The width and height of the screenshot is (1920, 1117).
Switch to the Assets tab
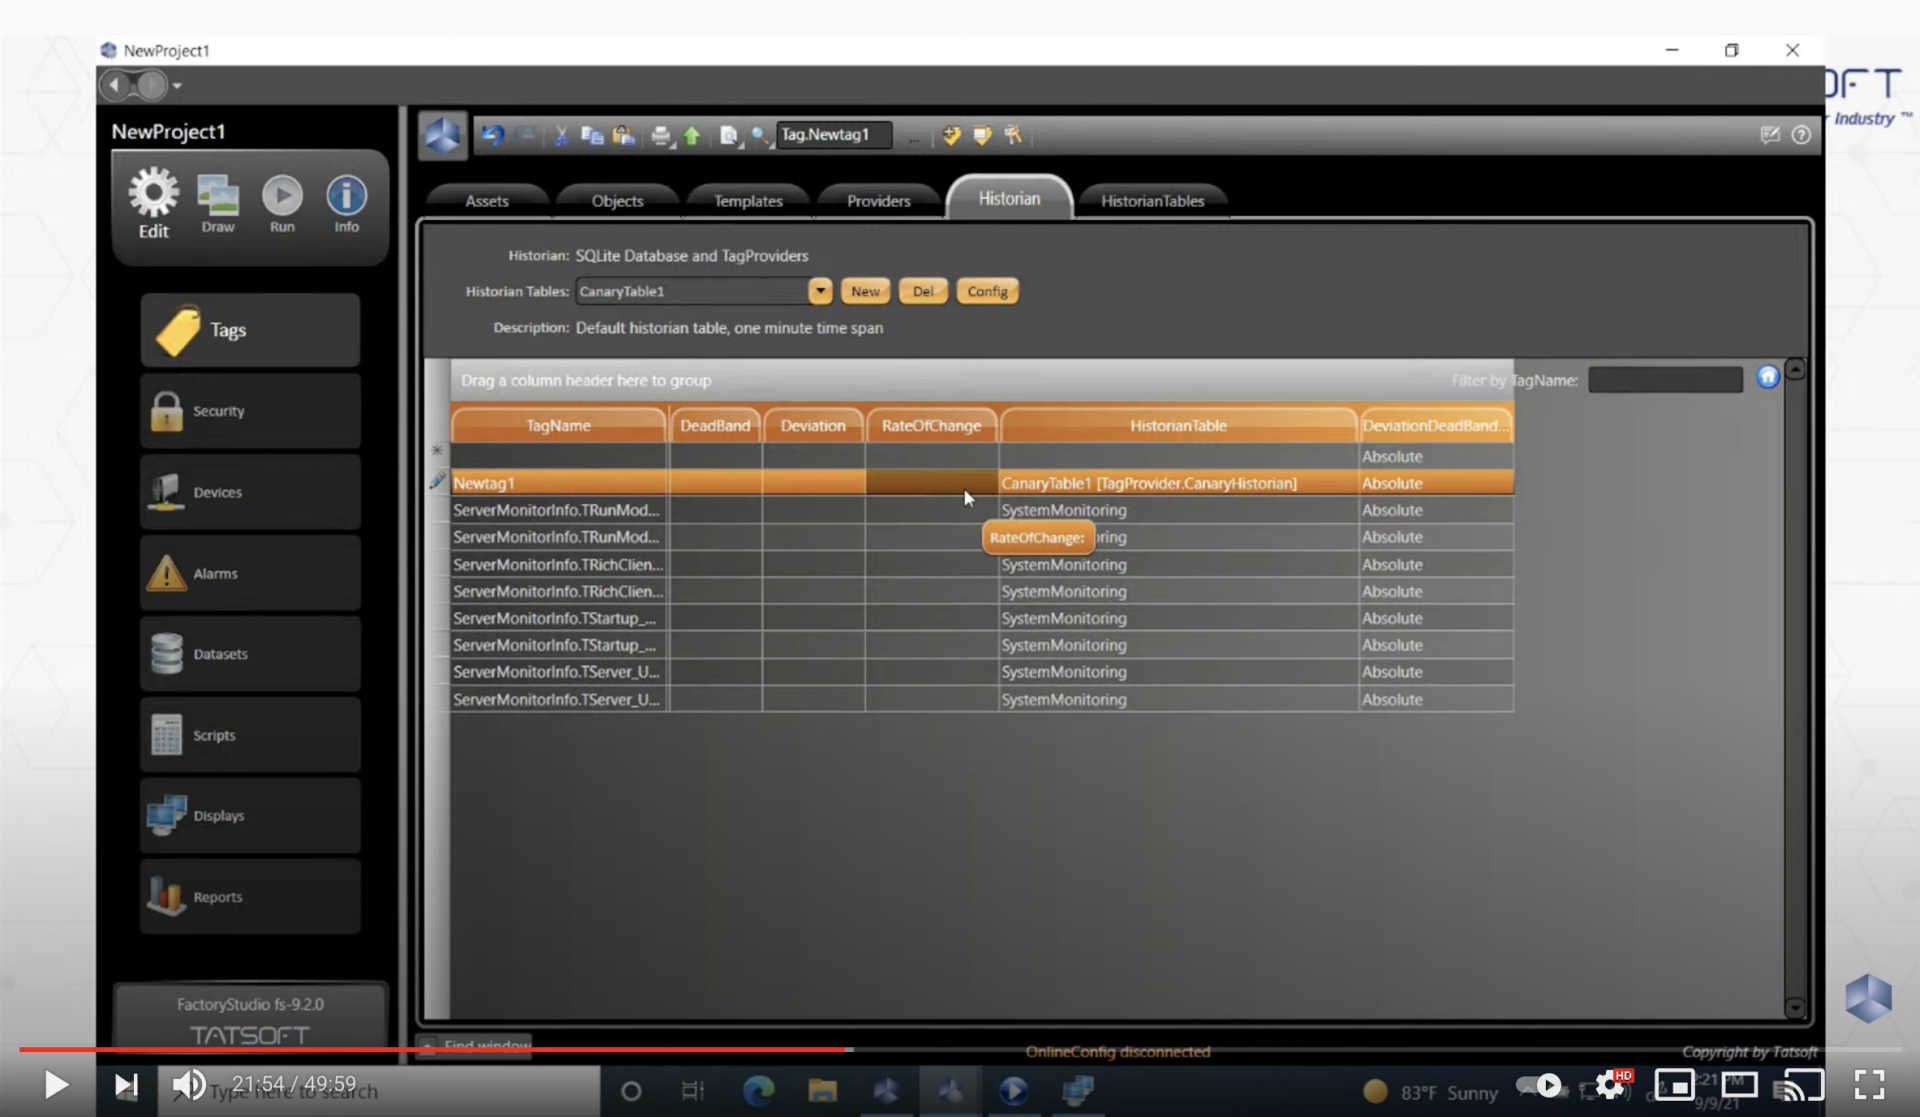(487, 201)
